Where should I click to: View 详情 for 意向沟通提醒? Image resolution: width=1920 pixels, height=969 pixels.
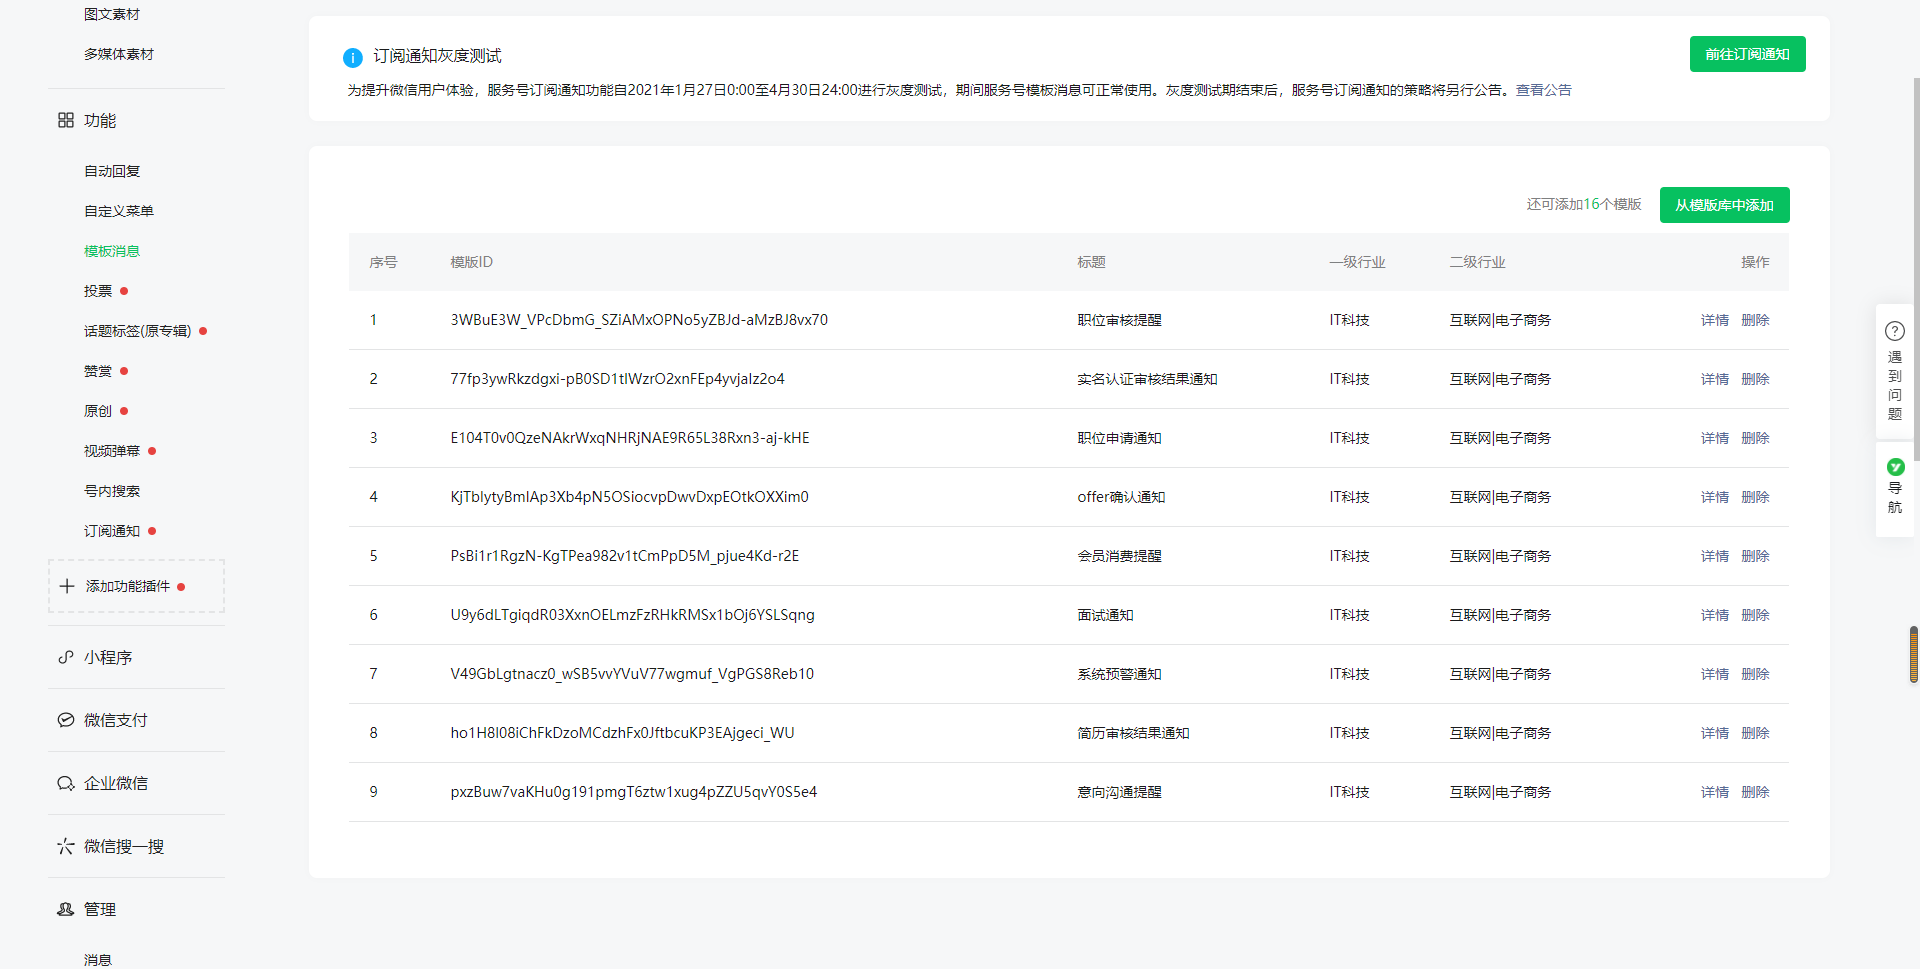(1715, 792)
